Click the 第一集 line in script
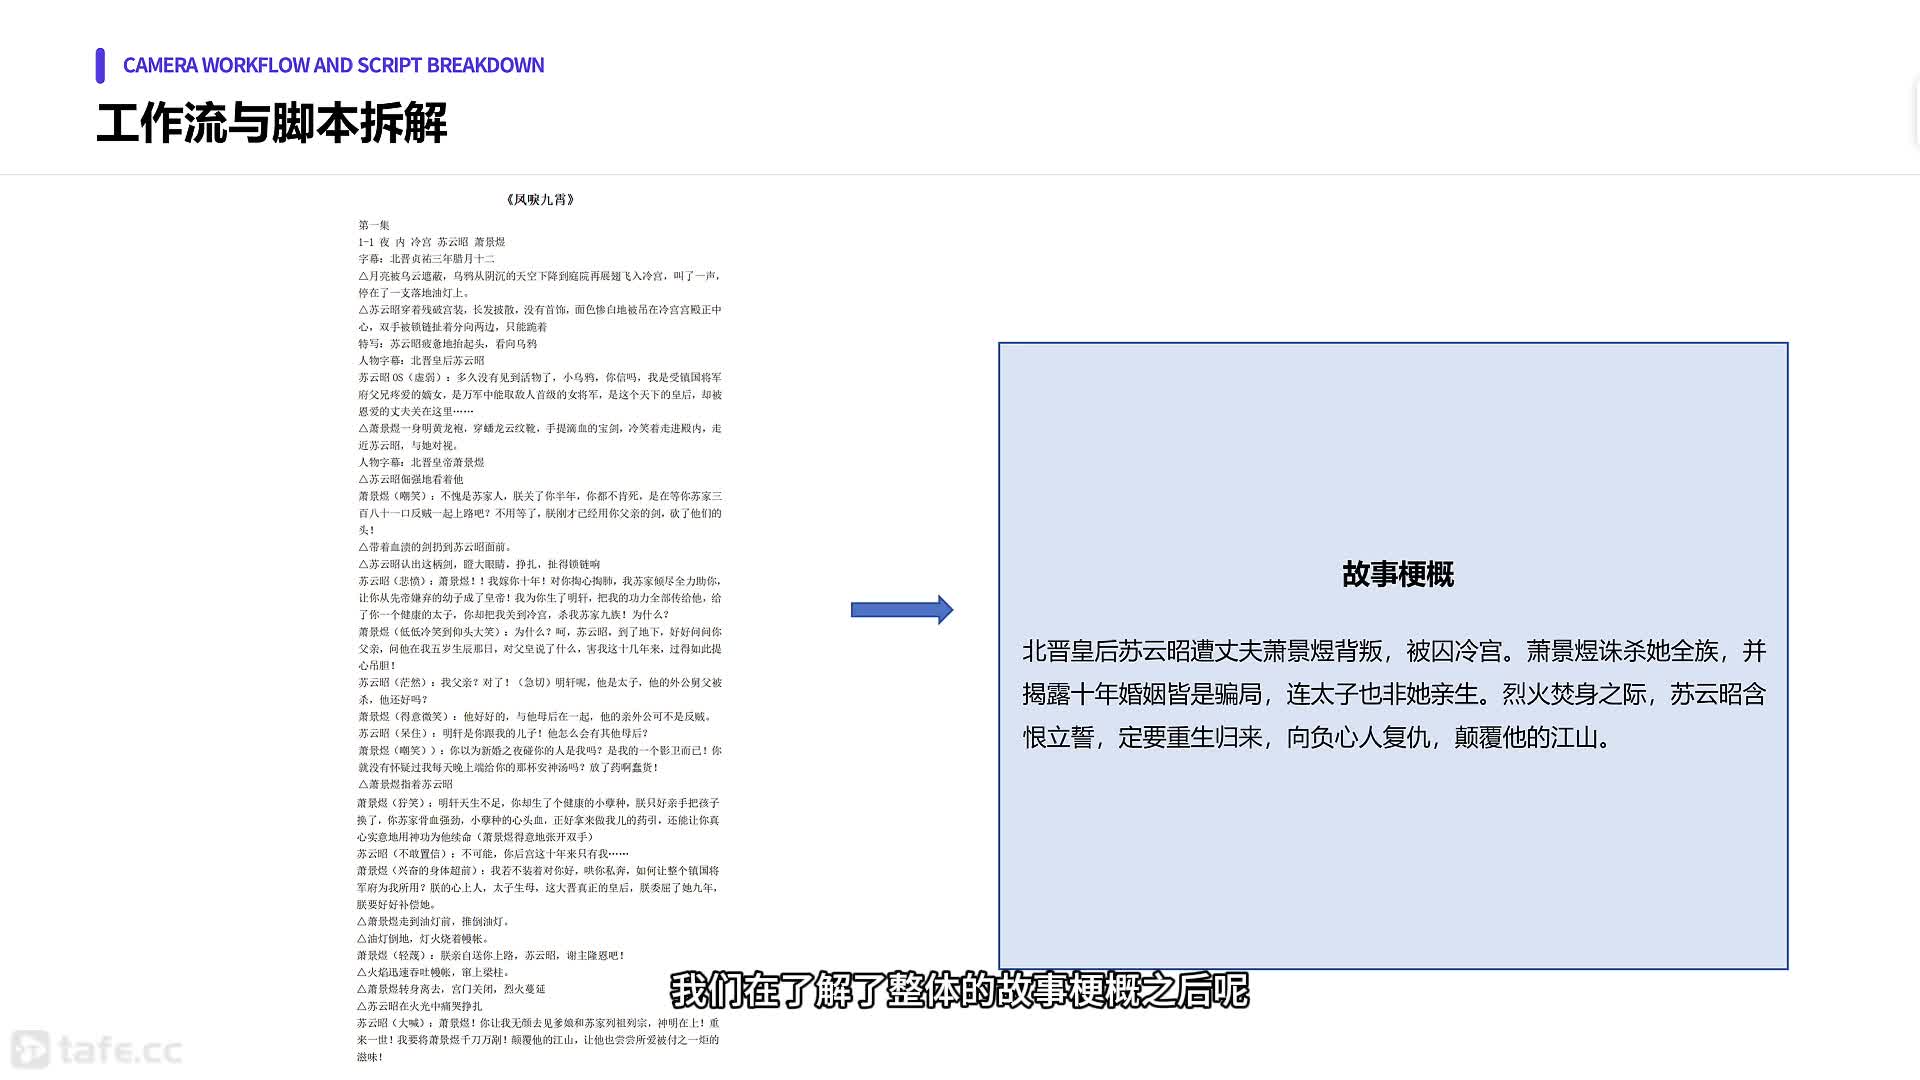 pos(374,226)
